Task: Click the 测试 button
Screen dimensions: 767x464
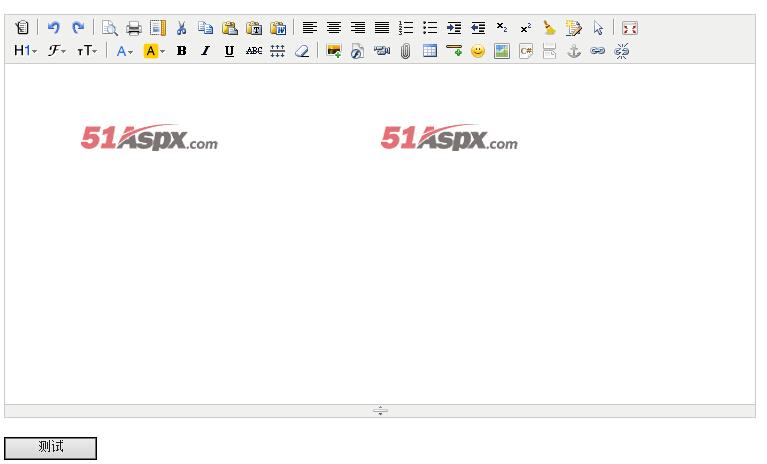Action: [x=51, y=448]
